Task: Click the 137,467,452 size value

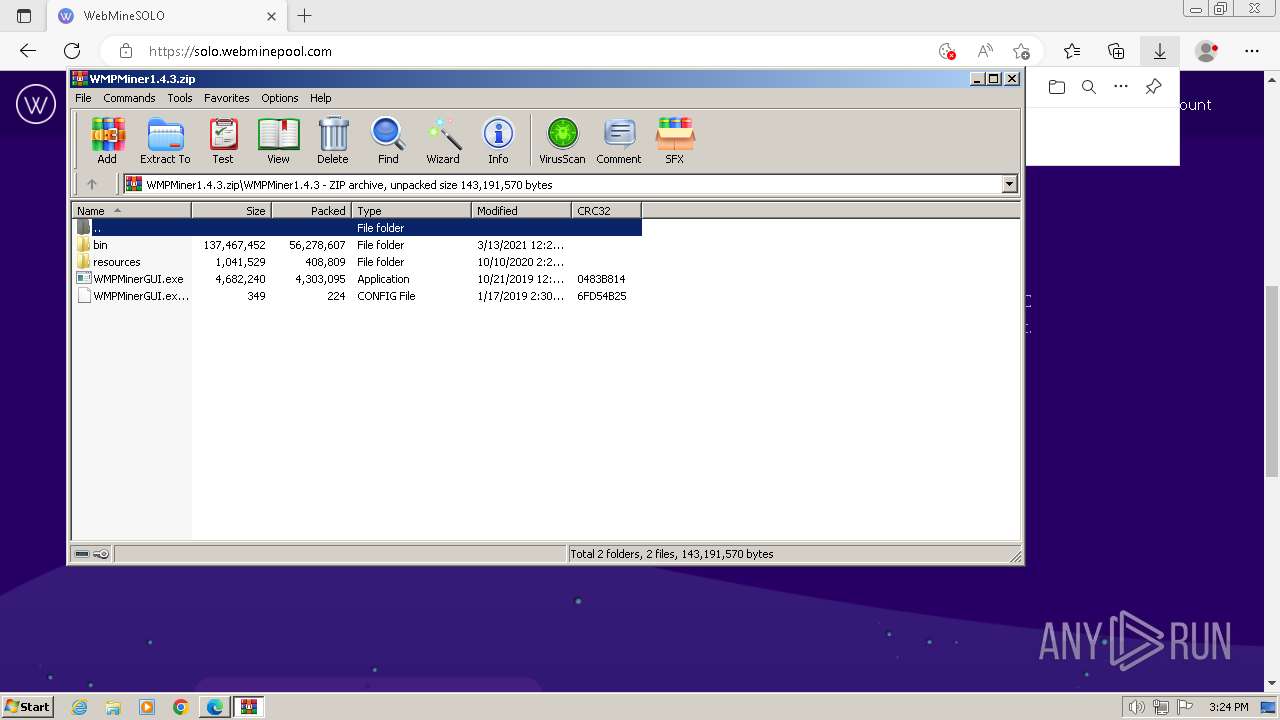Action: [234, 245]
